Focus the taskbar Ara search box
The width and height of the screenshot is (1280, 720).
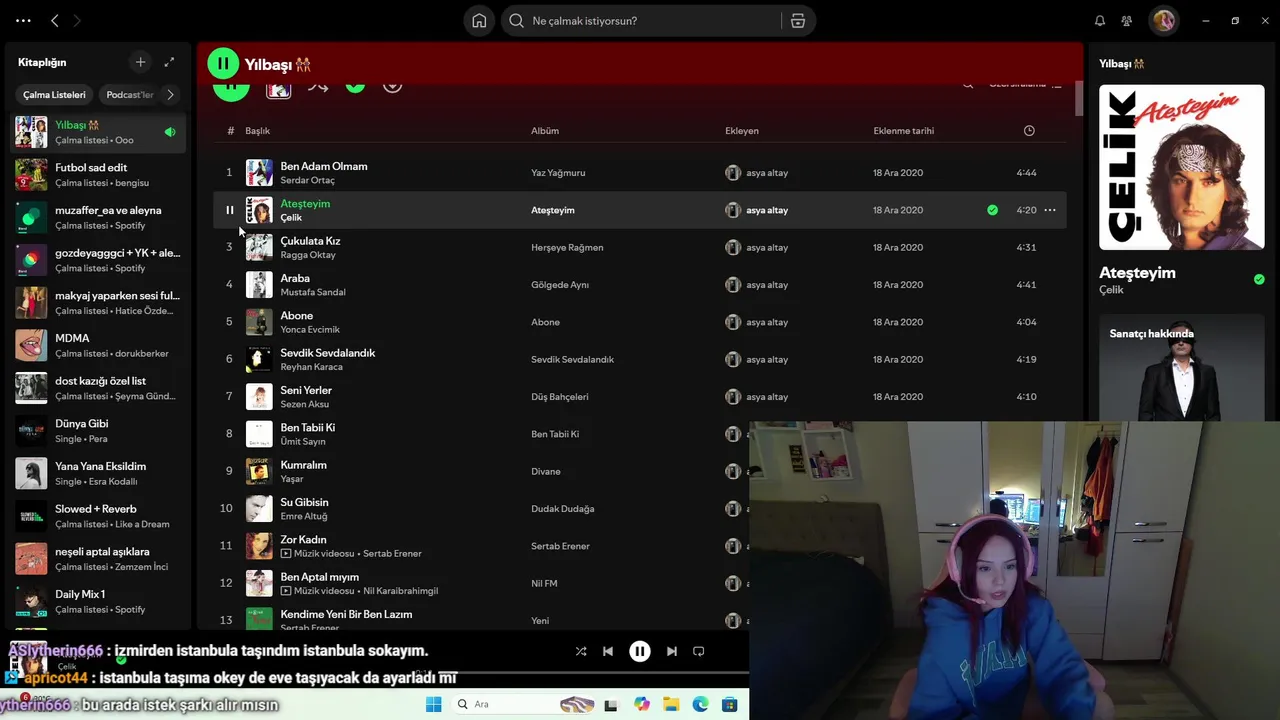[x=523, y=704]
